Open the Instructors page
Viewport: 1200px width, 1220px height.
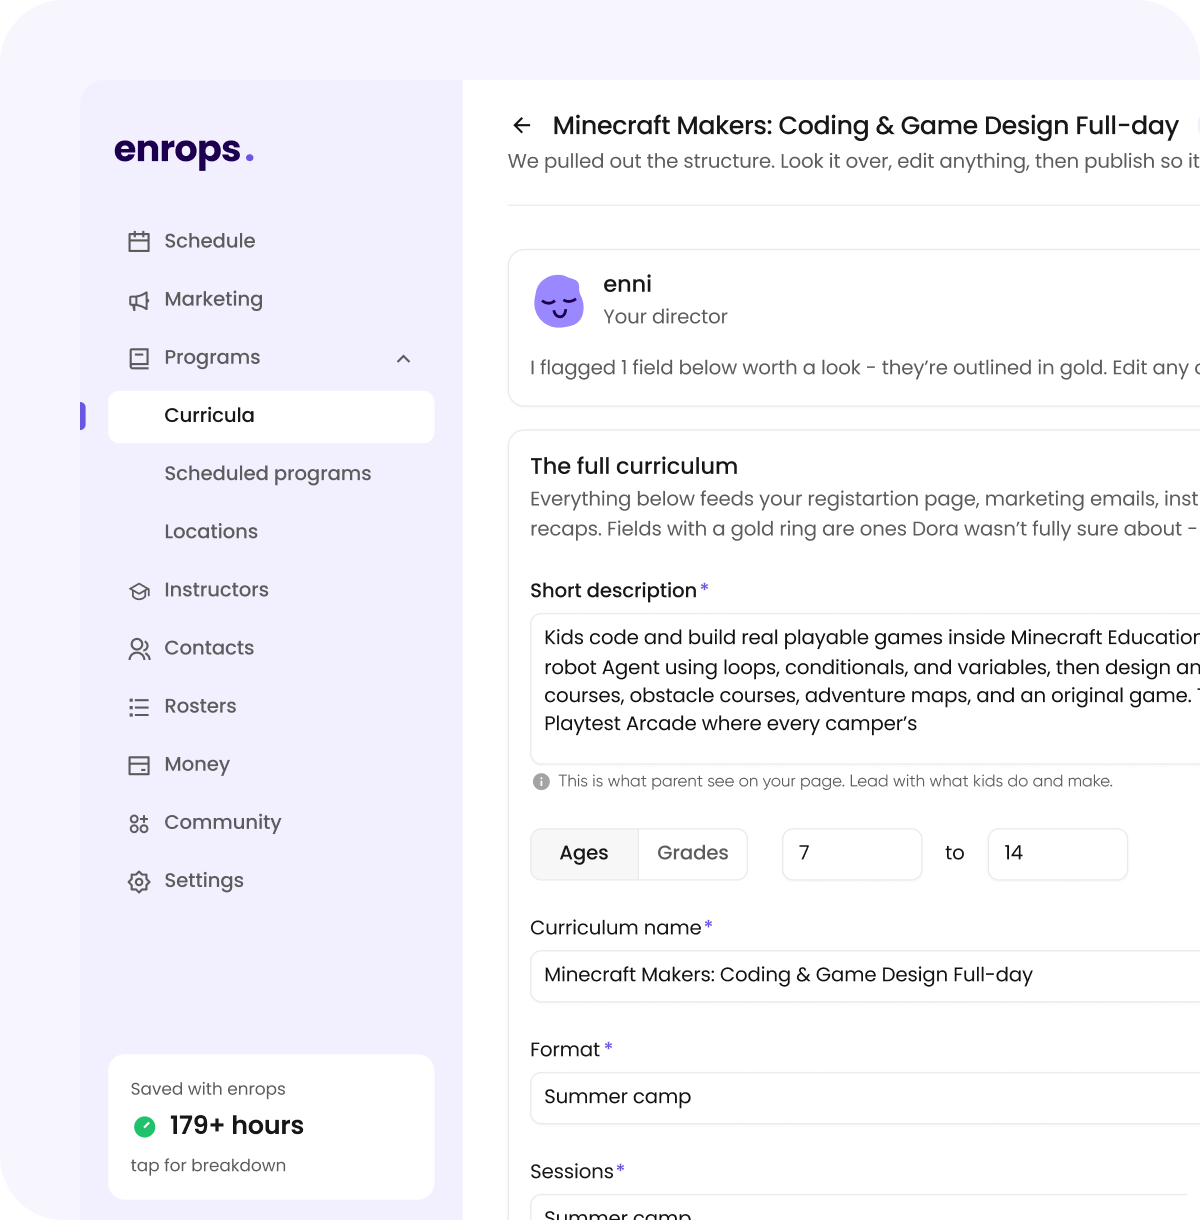(x=271, y=590)
